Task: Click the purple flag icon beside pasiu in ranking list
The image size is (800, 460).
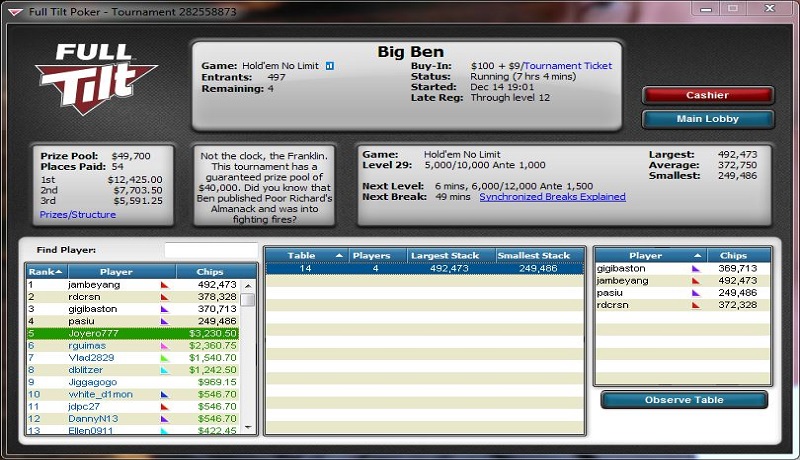Action: (164, 321)
